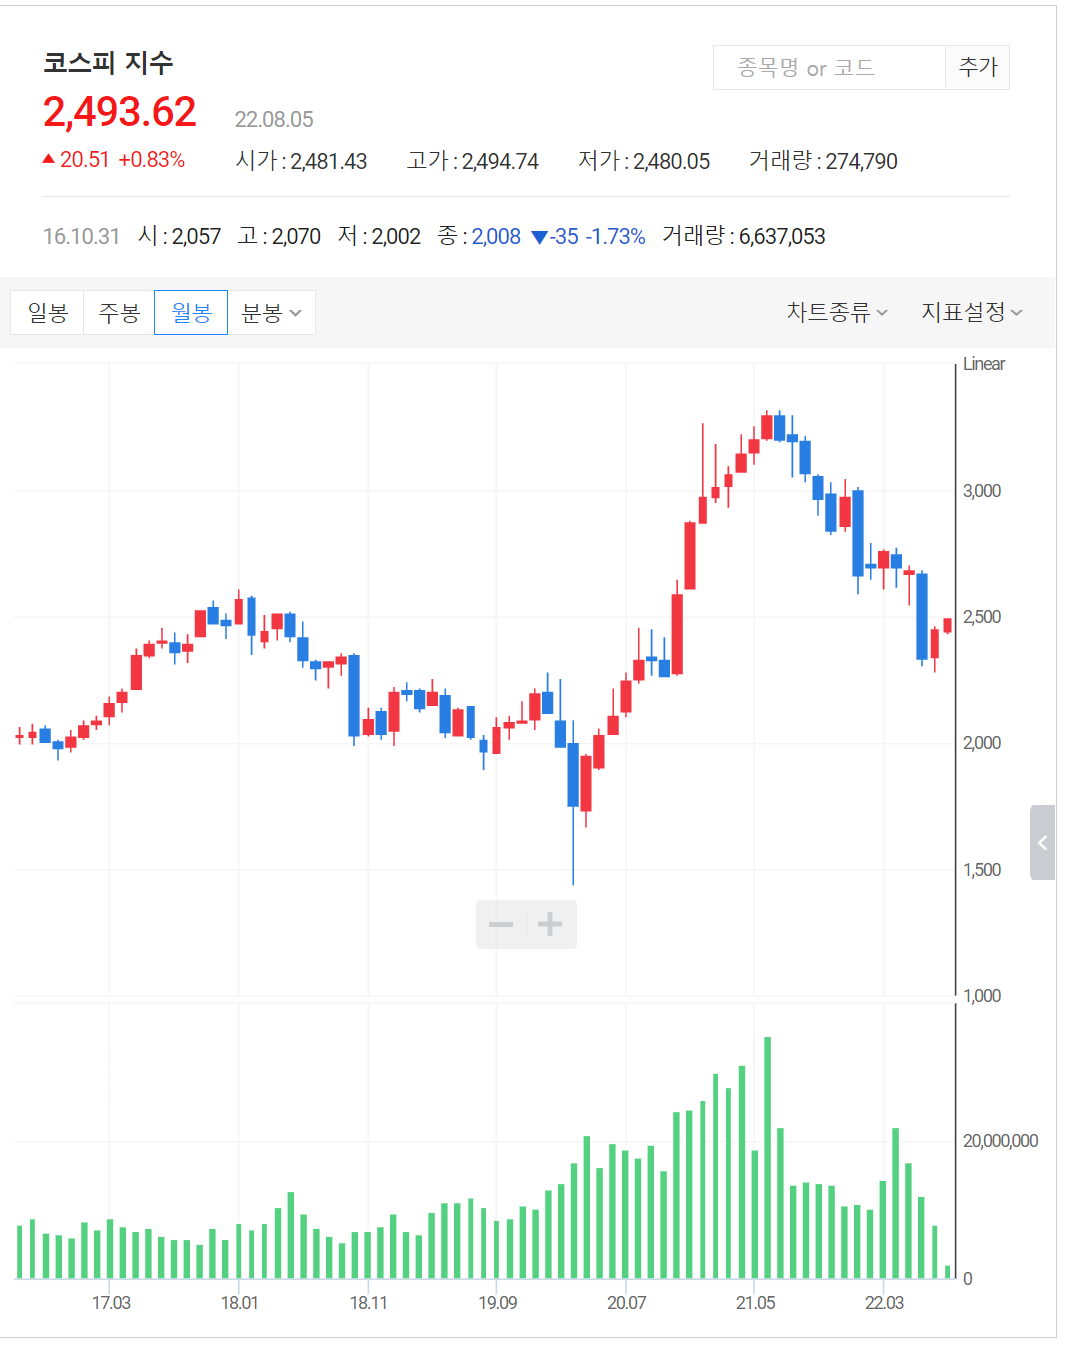Screen dimensions: 1081x1354
Task: Select the 주봉 weekly candle tab
Action: (x=119, y=312)
